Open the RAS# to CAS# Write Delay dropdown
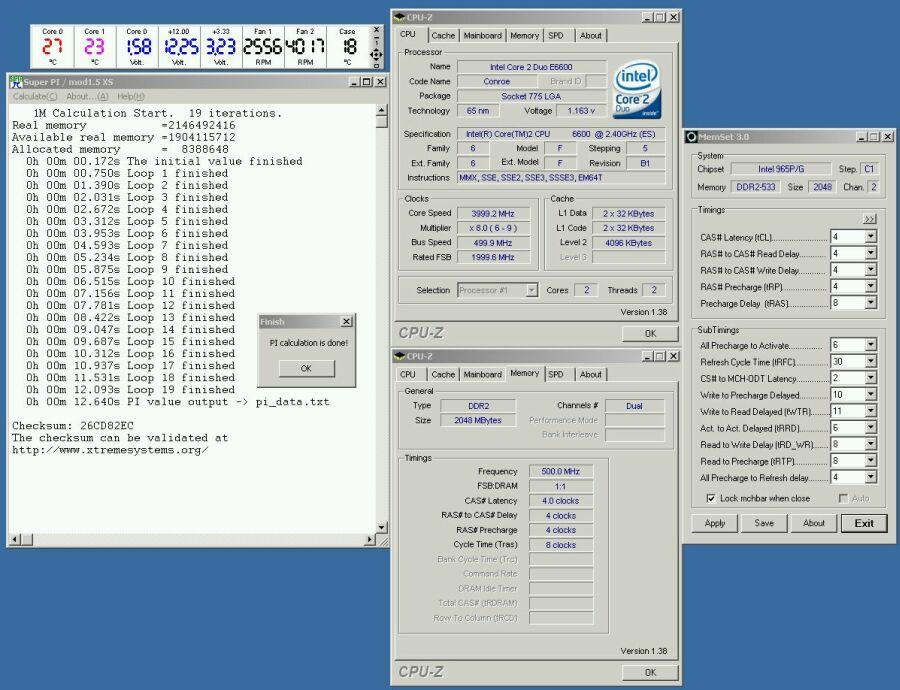This screenshot has height=690, width=900. (x=871, y=270)
